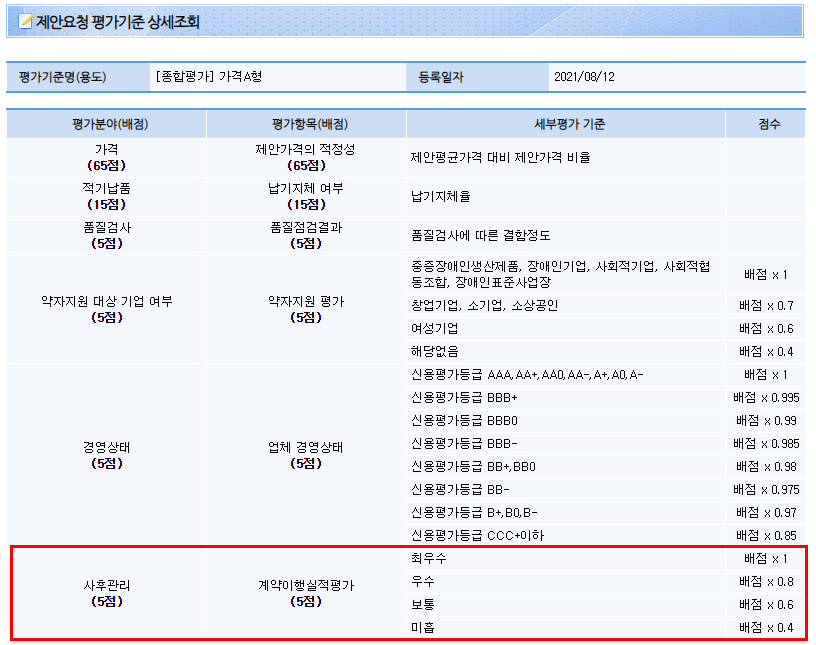Click the '여성기업' criterion

(x=435, y=328)
